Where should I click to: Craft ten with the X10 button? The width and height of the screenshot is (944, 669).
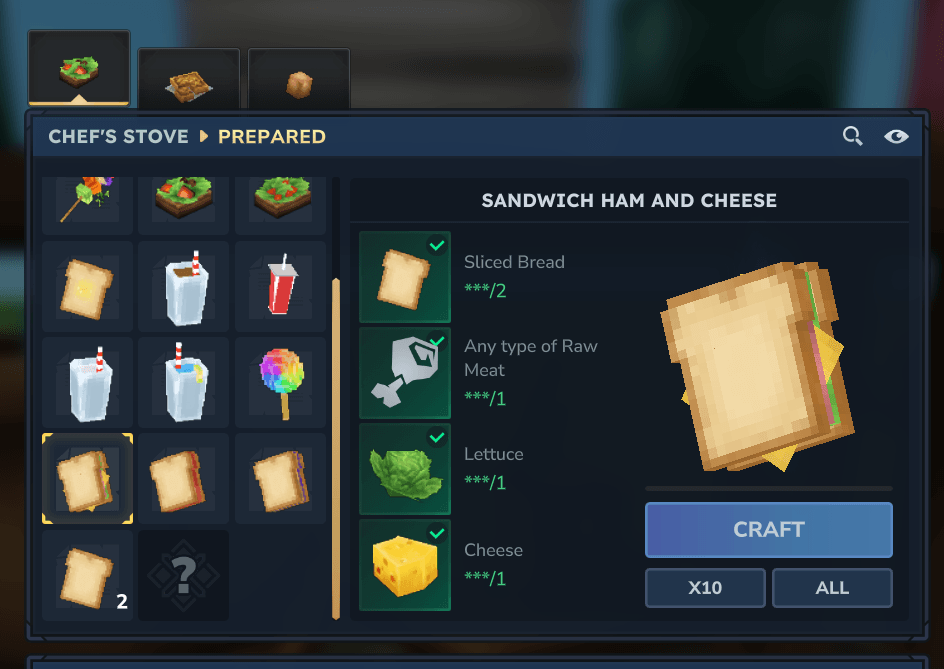point(706,588)
